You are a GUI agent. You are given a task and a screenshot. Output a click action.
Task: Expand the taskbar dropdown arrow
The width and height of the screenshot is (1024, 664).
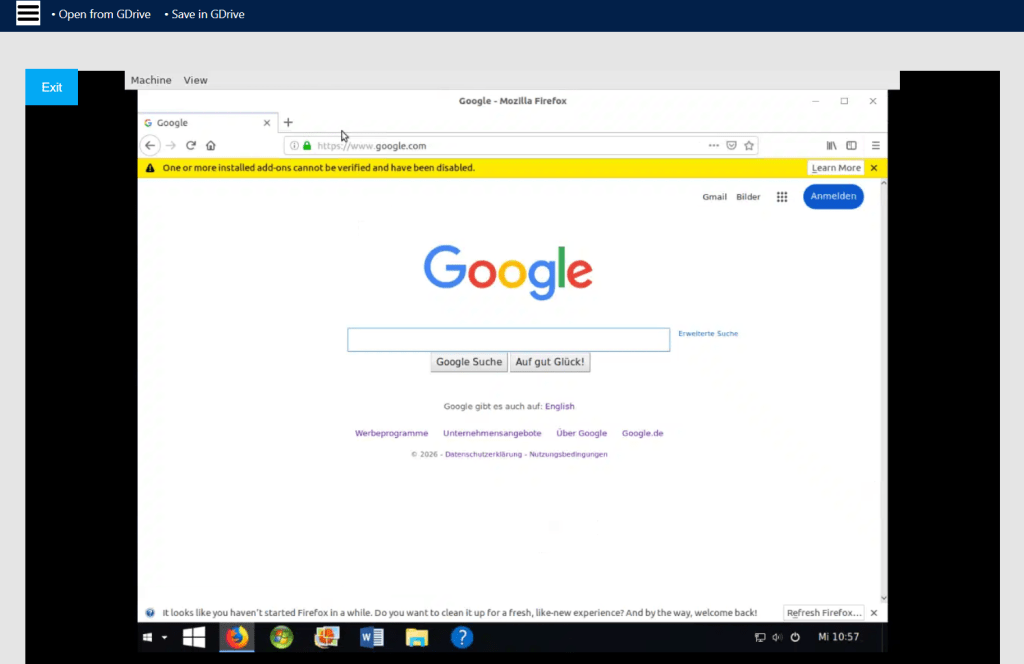click(x=165, y=637)
